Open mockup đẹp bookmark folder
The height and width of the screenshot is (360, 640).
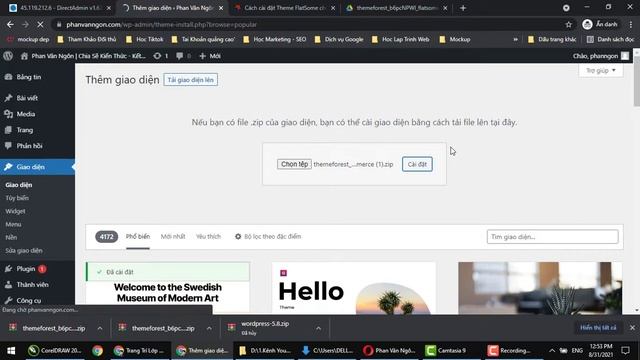click(x=28, y=40)
